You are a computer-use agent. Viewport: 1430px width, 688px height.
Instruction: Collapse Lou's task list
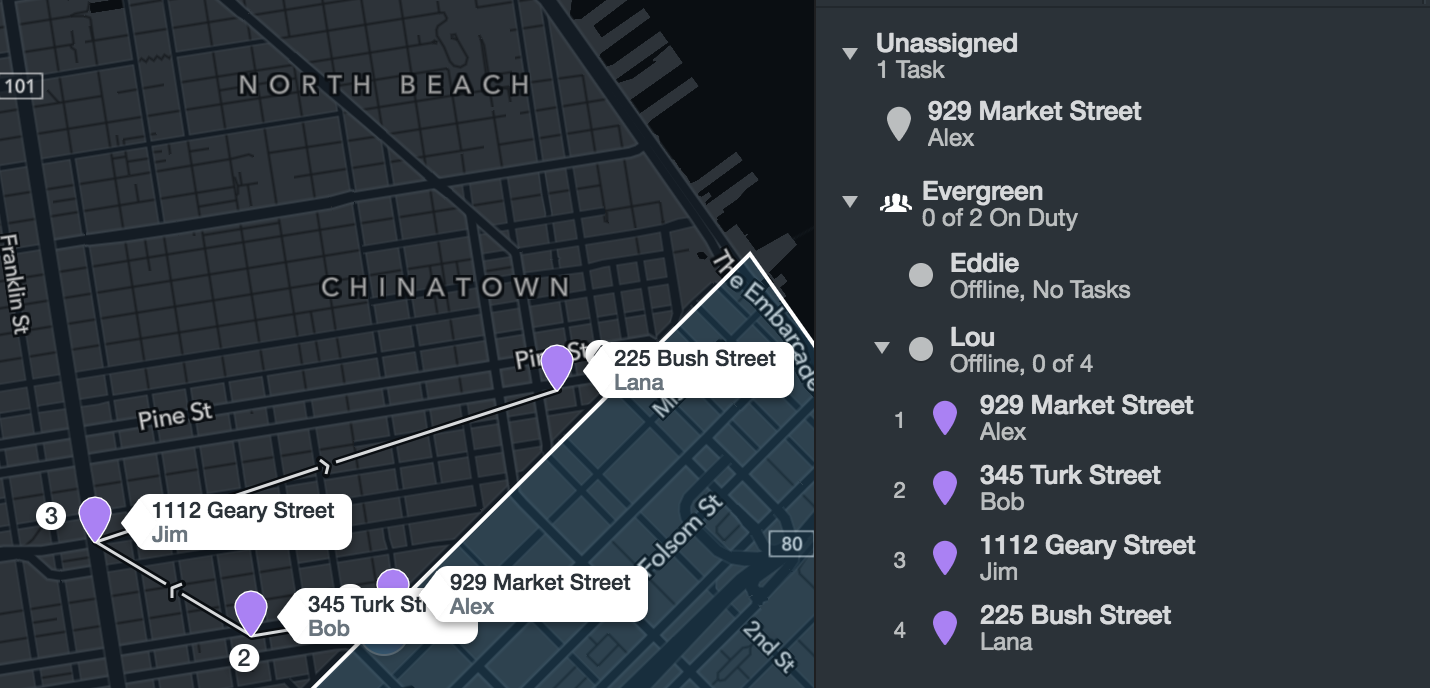[x=882, y=348]
